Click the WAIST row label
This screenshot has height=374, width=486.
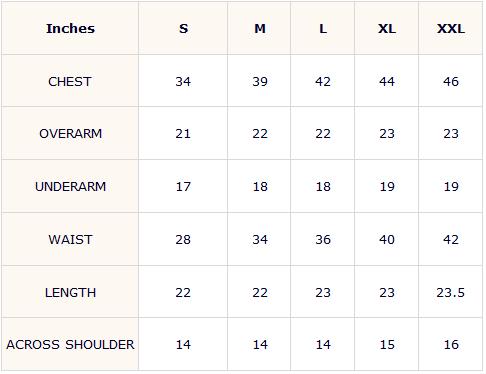coord(70,240)
